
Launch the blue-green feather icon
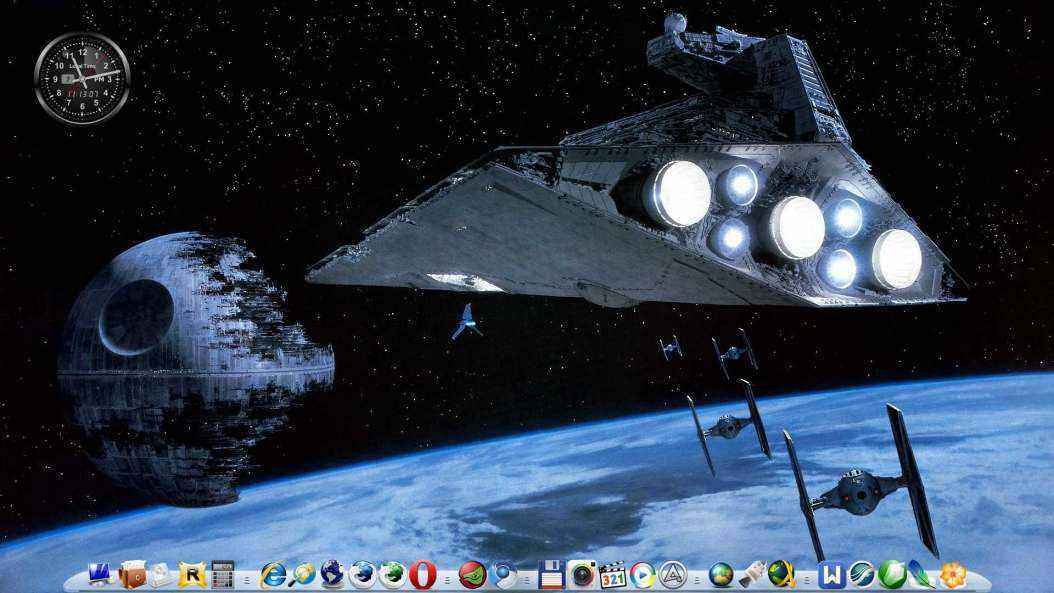pos(922,575)
